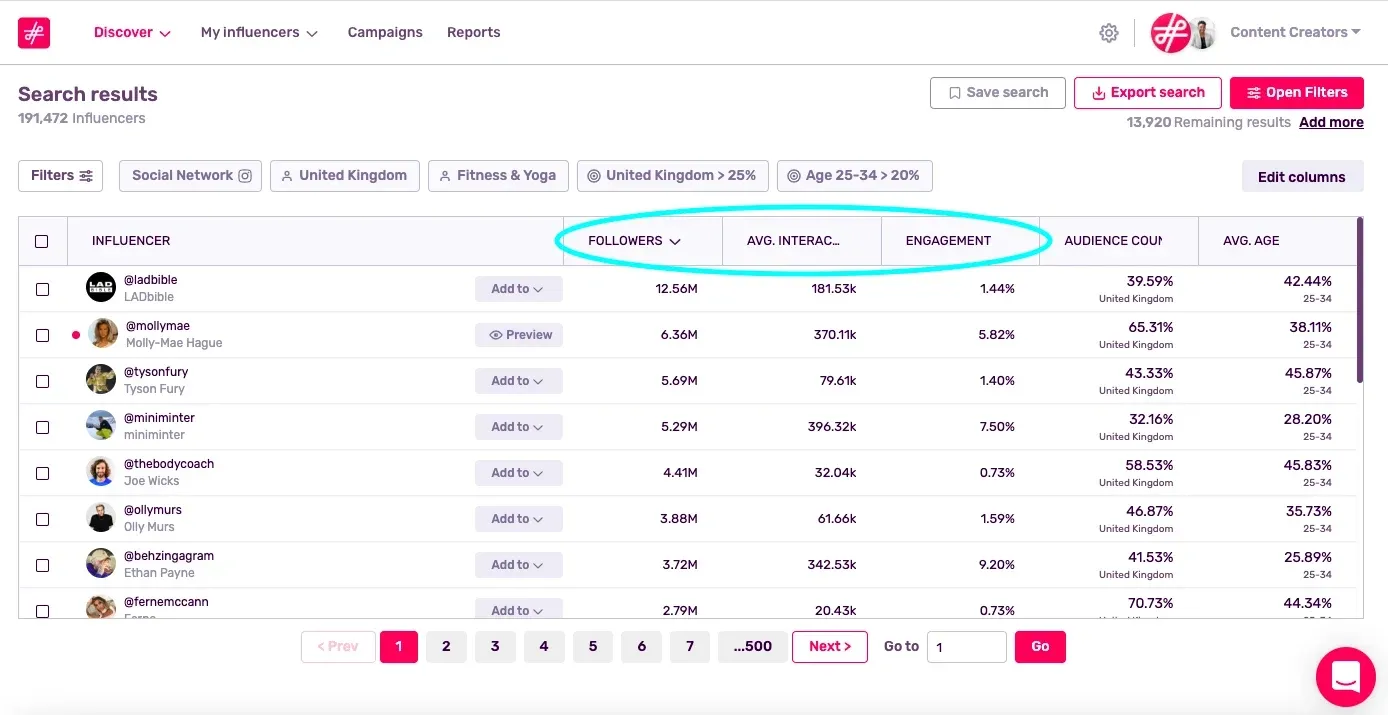Click the @mollymae profile picture
1388x715 pixels.
103,334
